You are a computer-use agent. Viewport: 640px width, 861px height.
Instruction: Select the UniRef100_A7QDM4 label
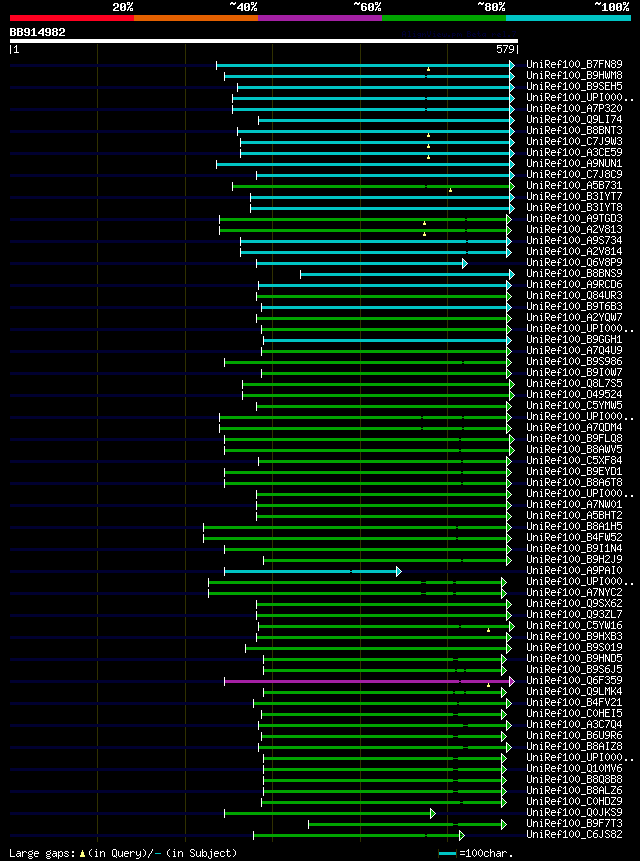(574, 427)
